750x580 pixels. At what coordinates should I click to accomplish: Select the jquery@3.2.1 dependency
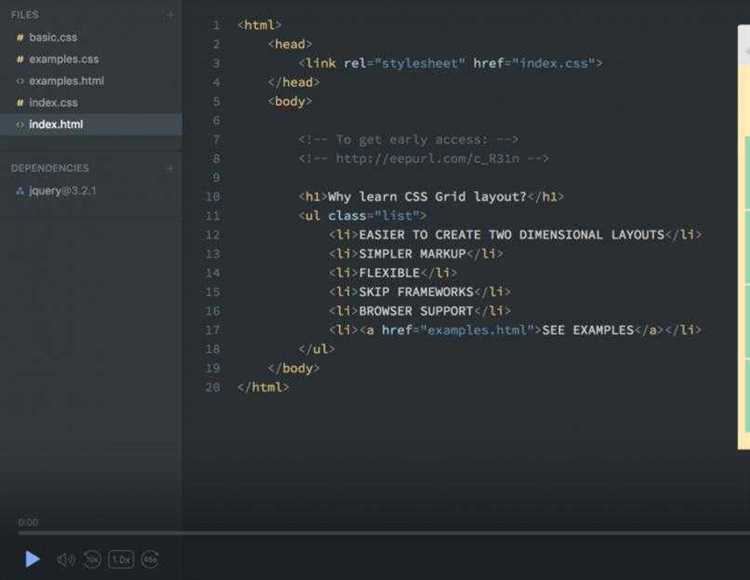coord(62,190)
